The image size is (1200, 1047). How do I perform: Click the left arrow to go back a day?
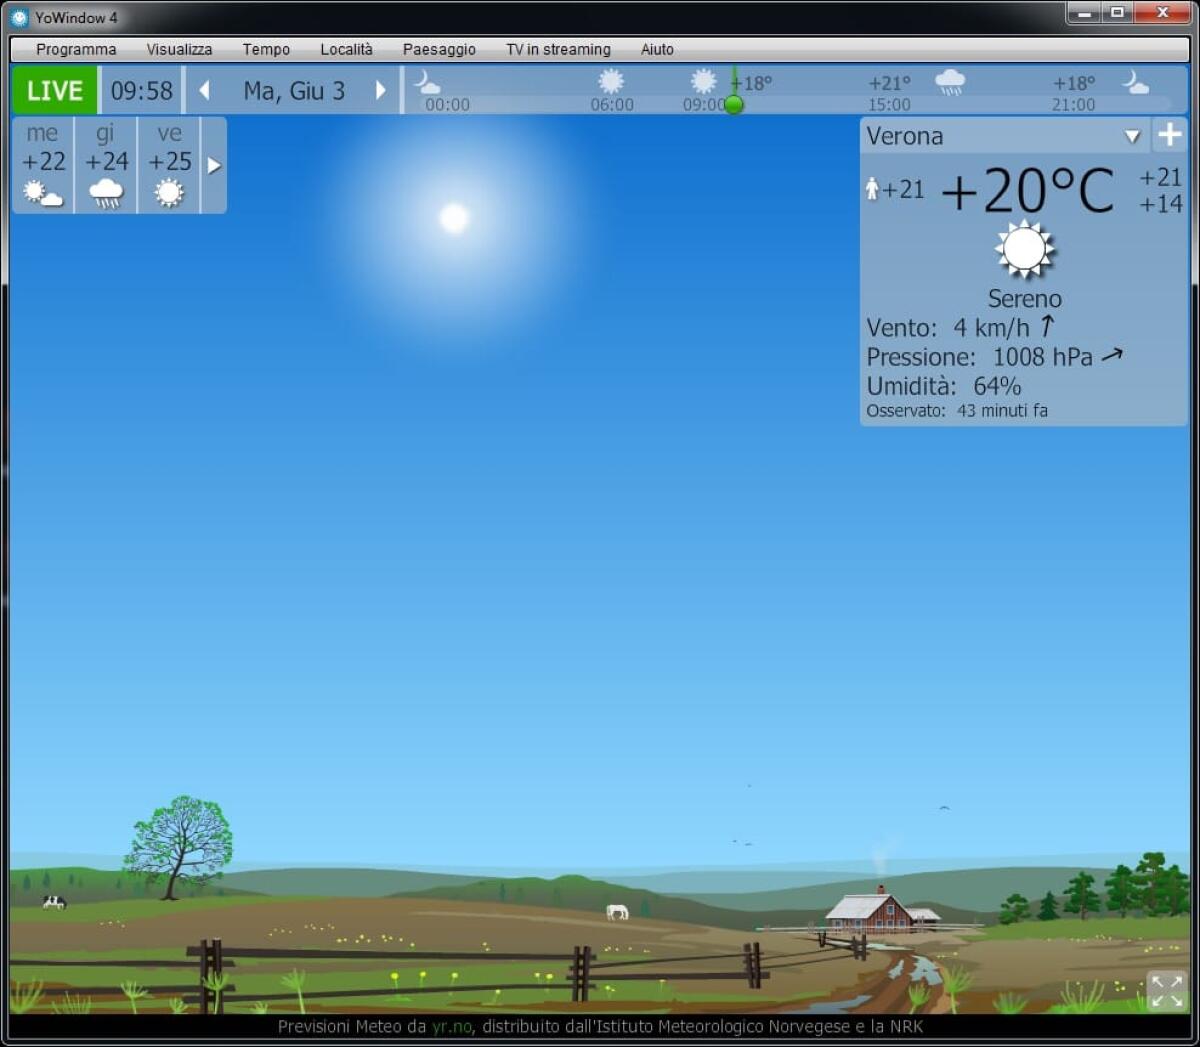pos(204,90)
